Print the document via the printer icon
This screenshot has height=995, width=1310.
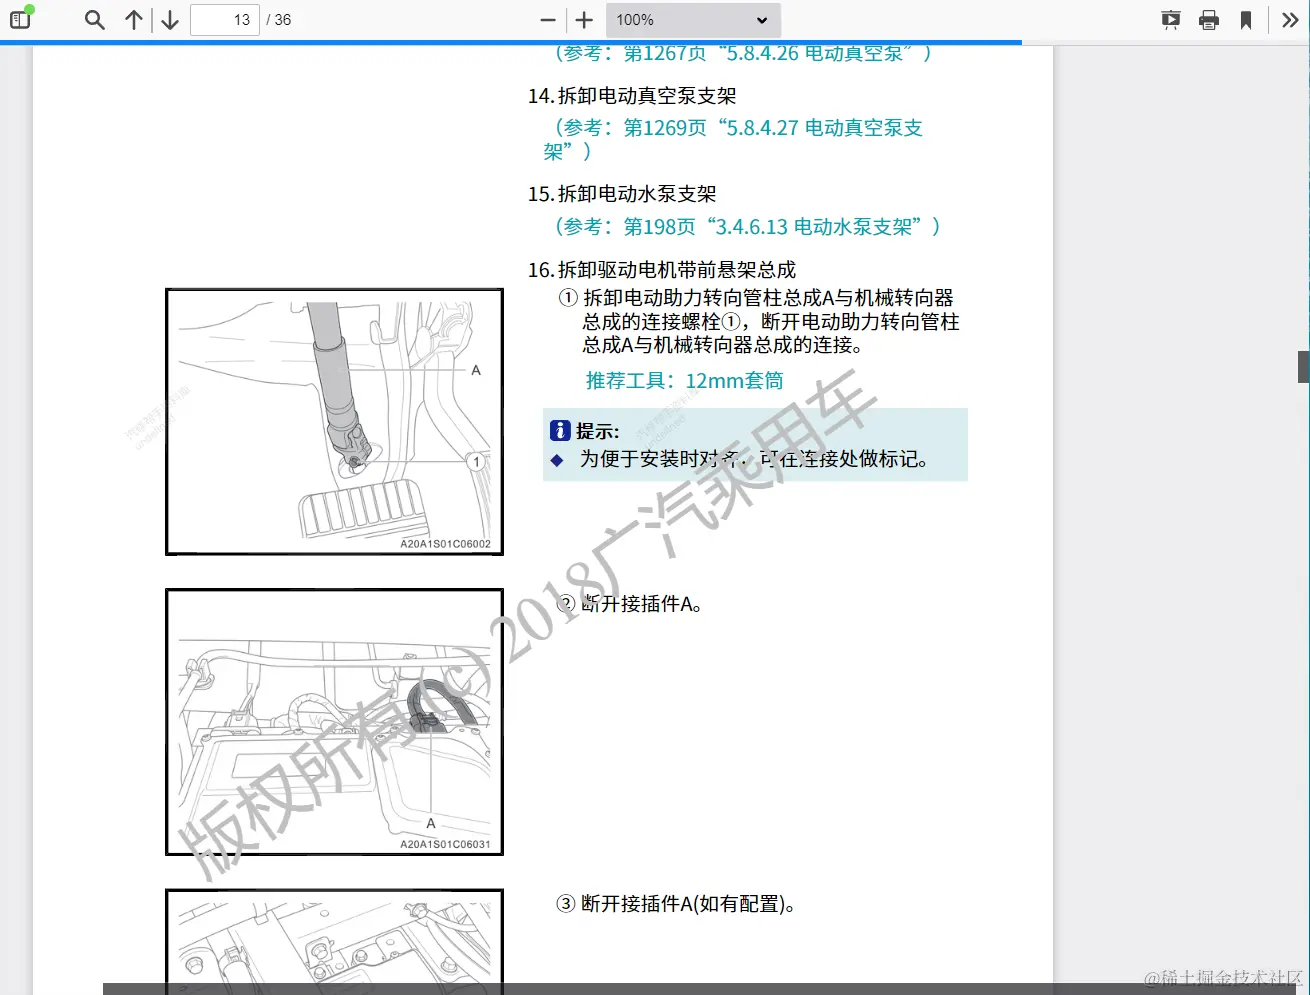pyautogui.click(x=1209, y=19)
